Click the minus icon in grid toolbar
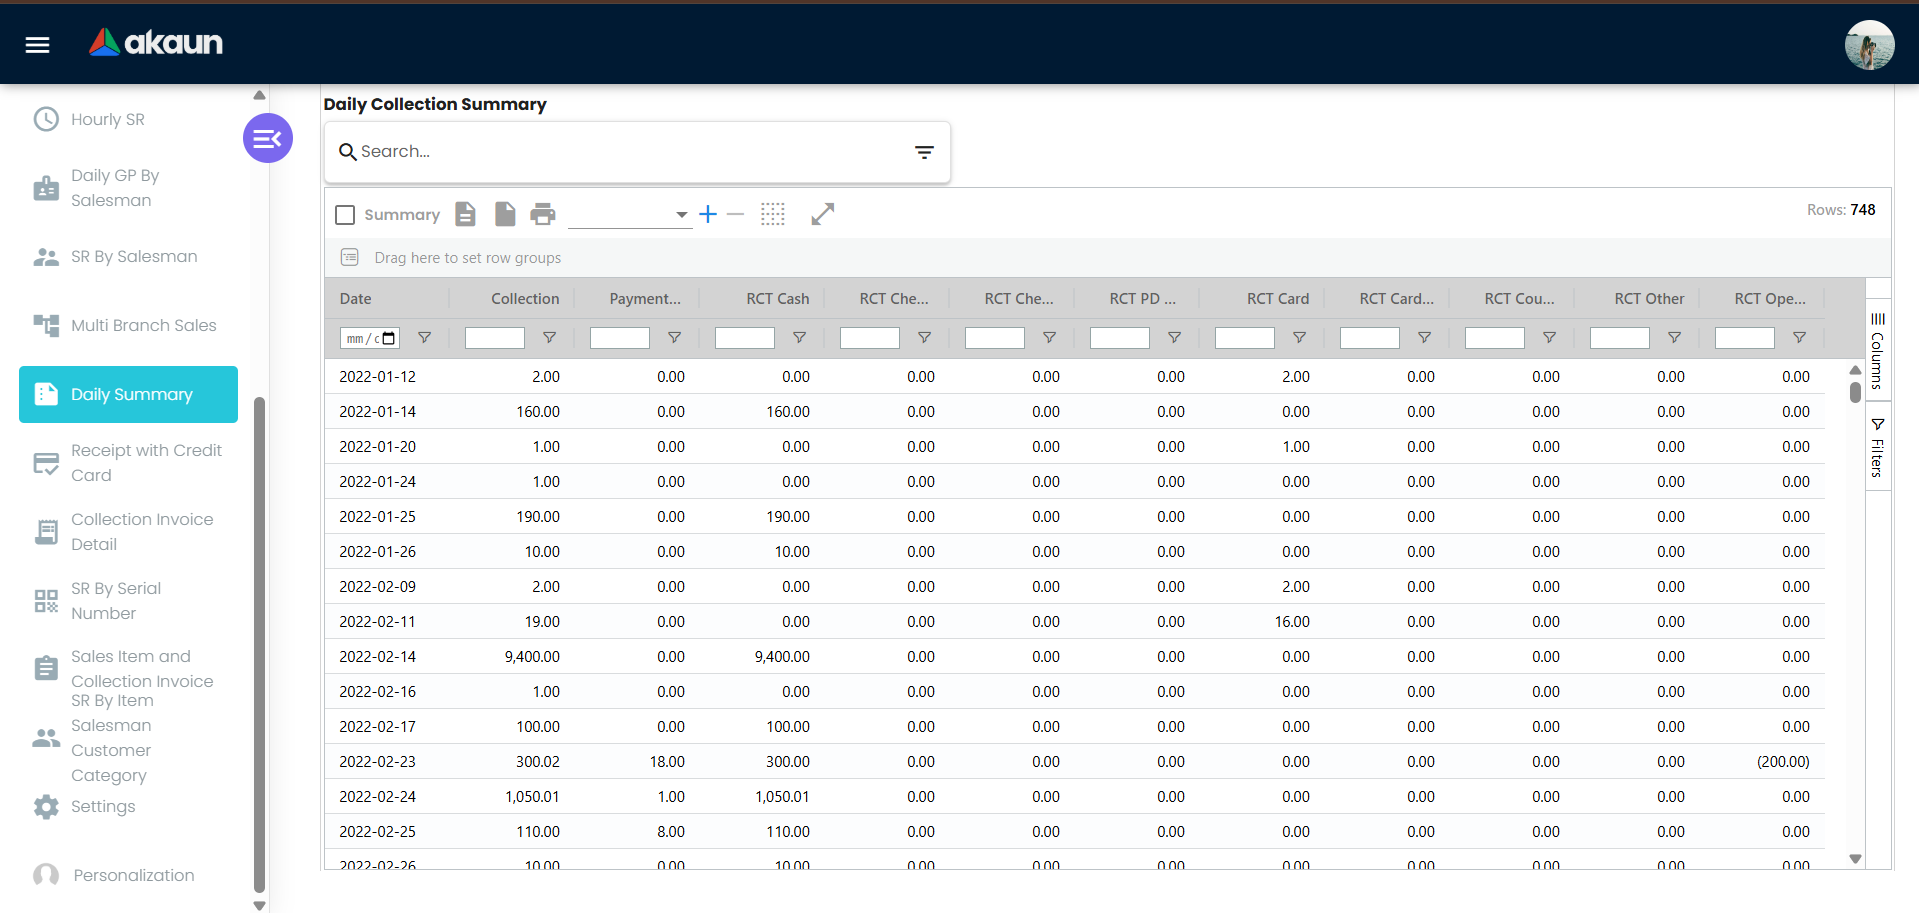Image resolution: width=1919 pixels, height=913 pixels. (735, 214)
